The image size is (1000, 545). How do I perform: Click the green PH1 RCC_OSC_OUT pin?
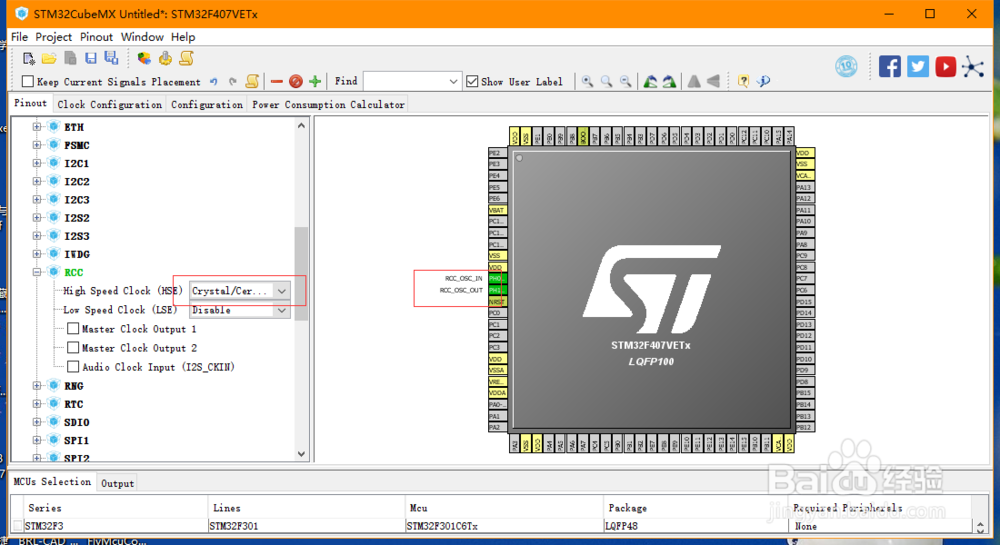pyautogui.click(x=497, y=290)
